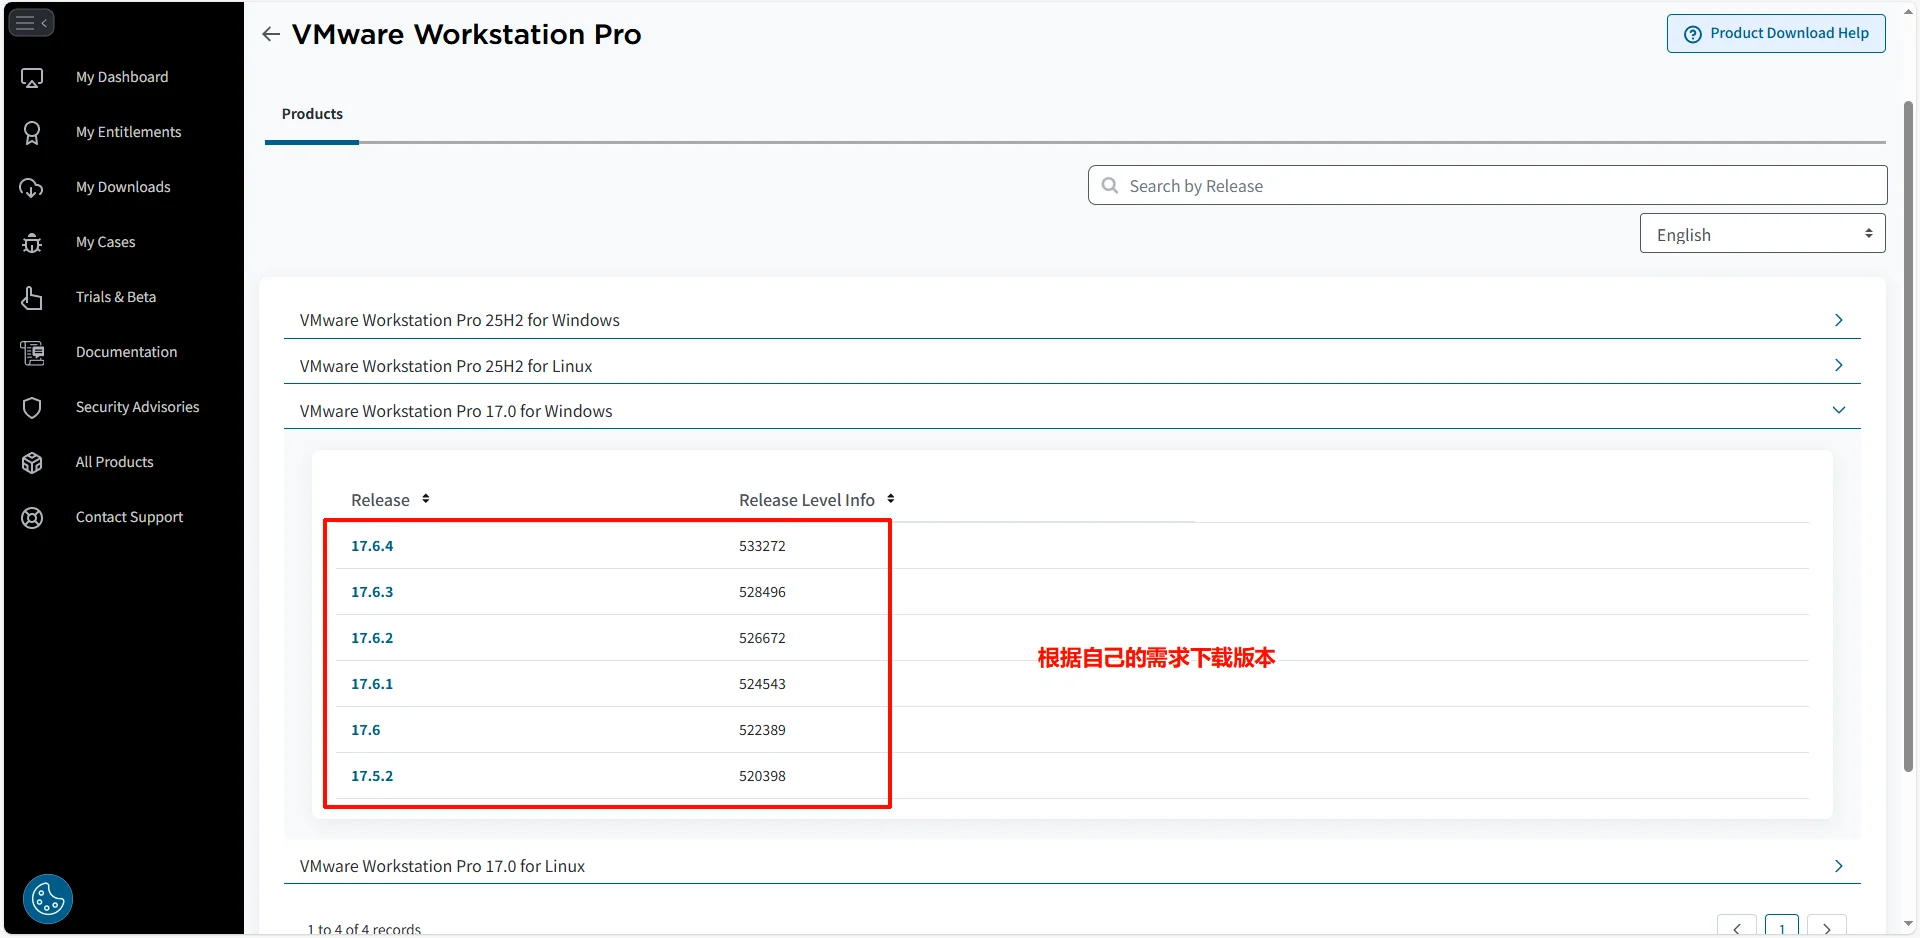Viewport: 1920px width, 938px height.
Task: Open release 17.6.4 link
Action: [x=372, y=546]
